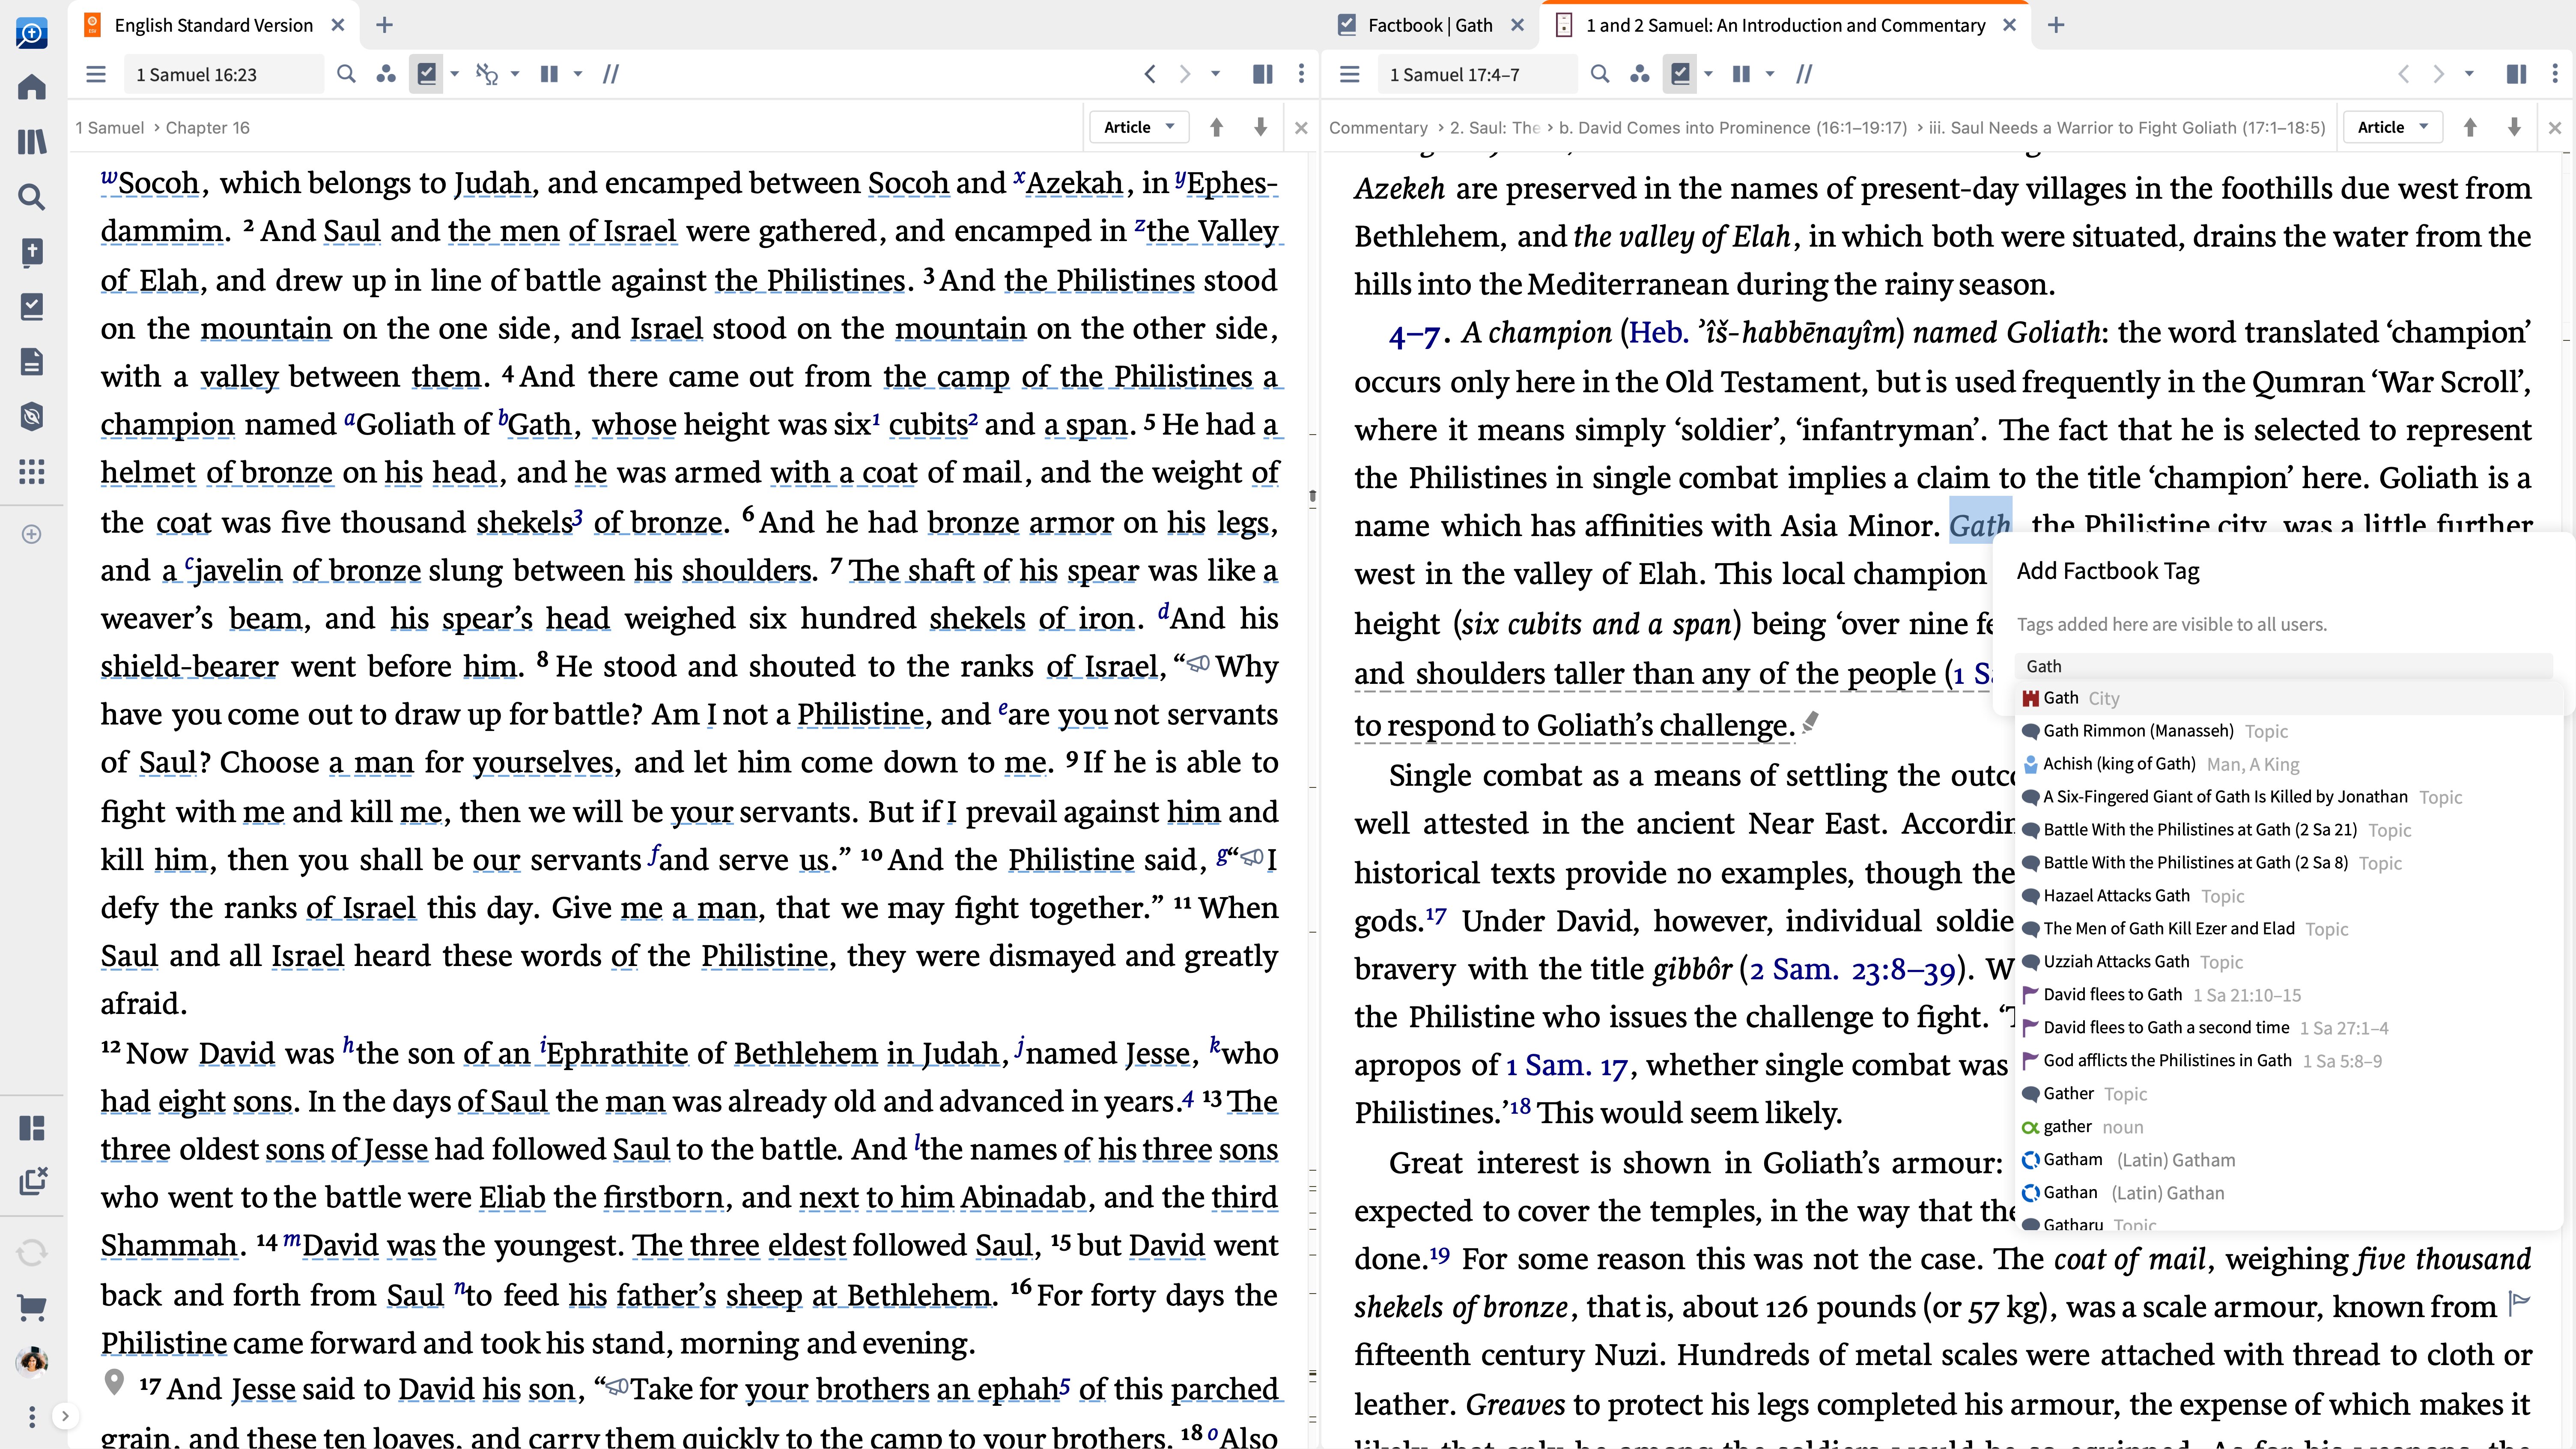Open the Search tool in sidebar

pos(32,196)
